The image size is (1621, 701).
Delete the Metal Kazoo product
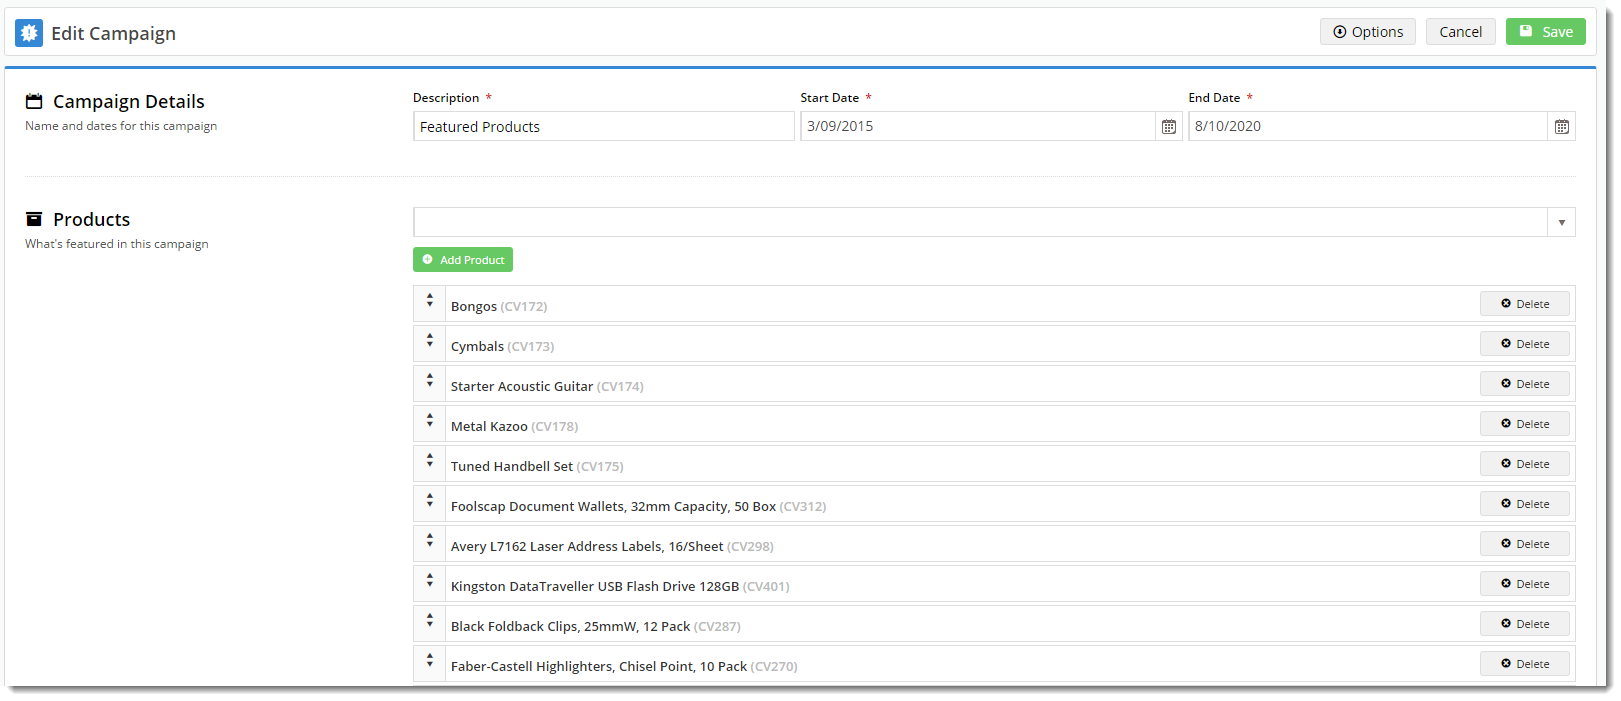point(1525,424)
